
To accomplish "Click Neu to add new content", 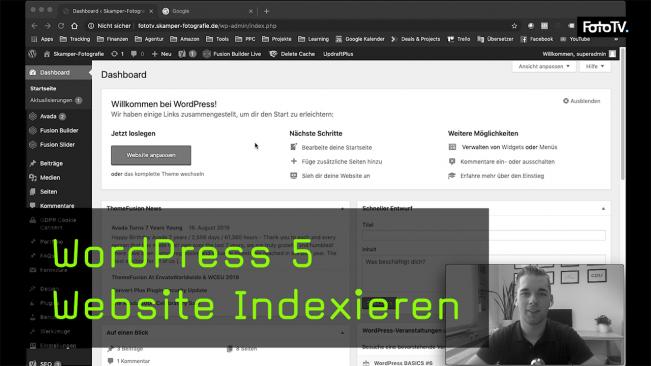I will 162,54.
